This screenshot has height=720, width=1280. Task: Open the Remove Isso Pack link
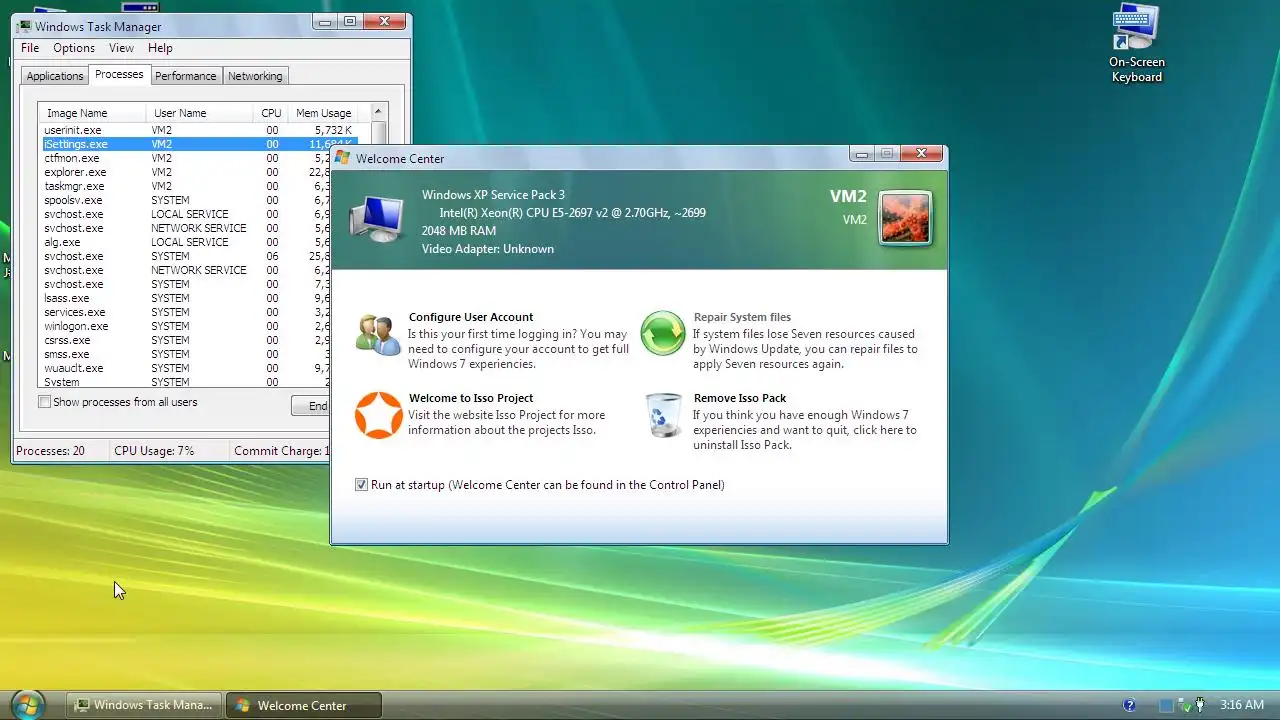[740, 398]
